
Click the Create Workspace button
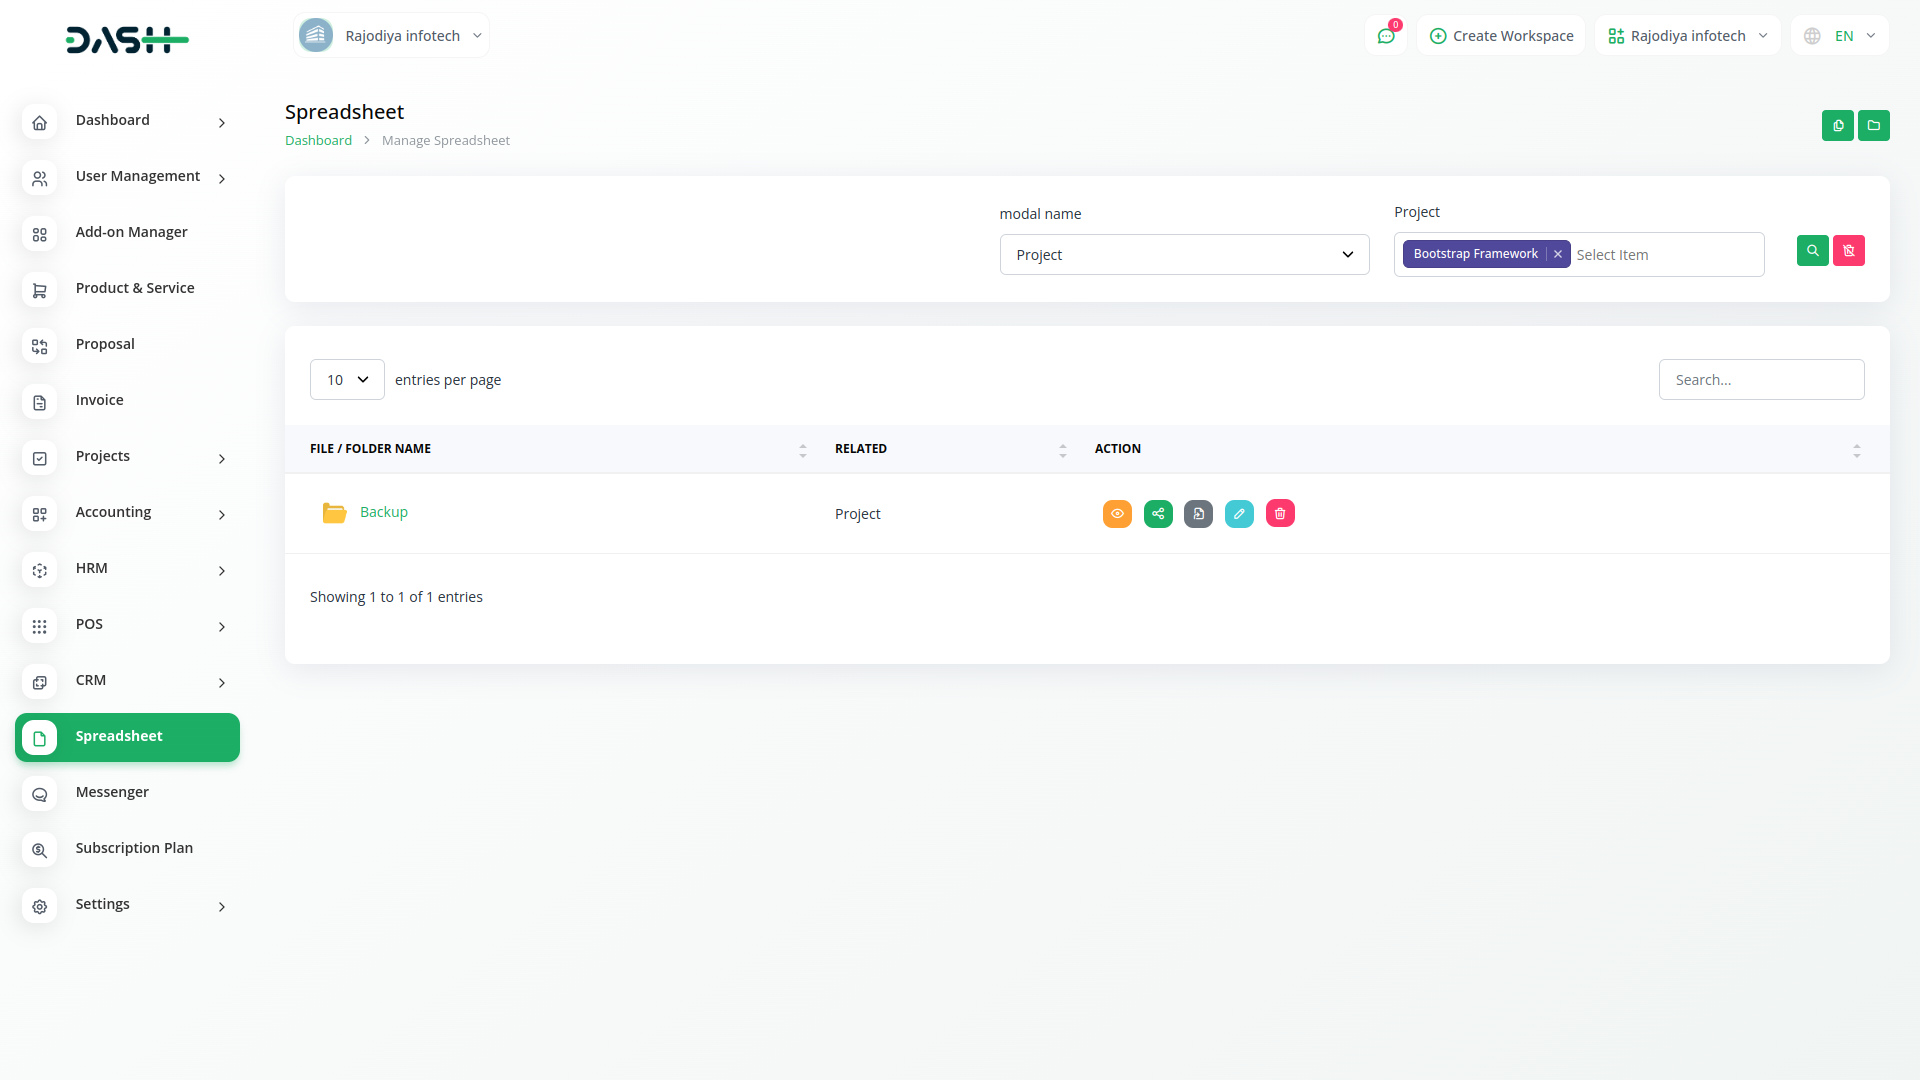(1501, 36)
